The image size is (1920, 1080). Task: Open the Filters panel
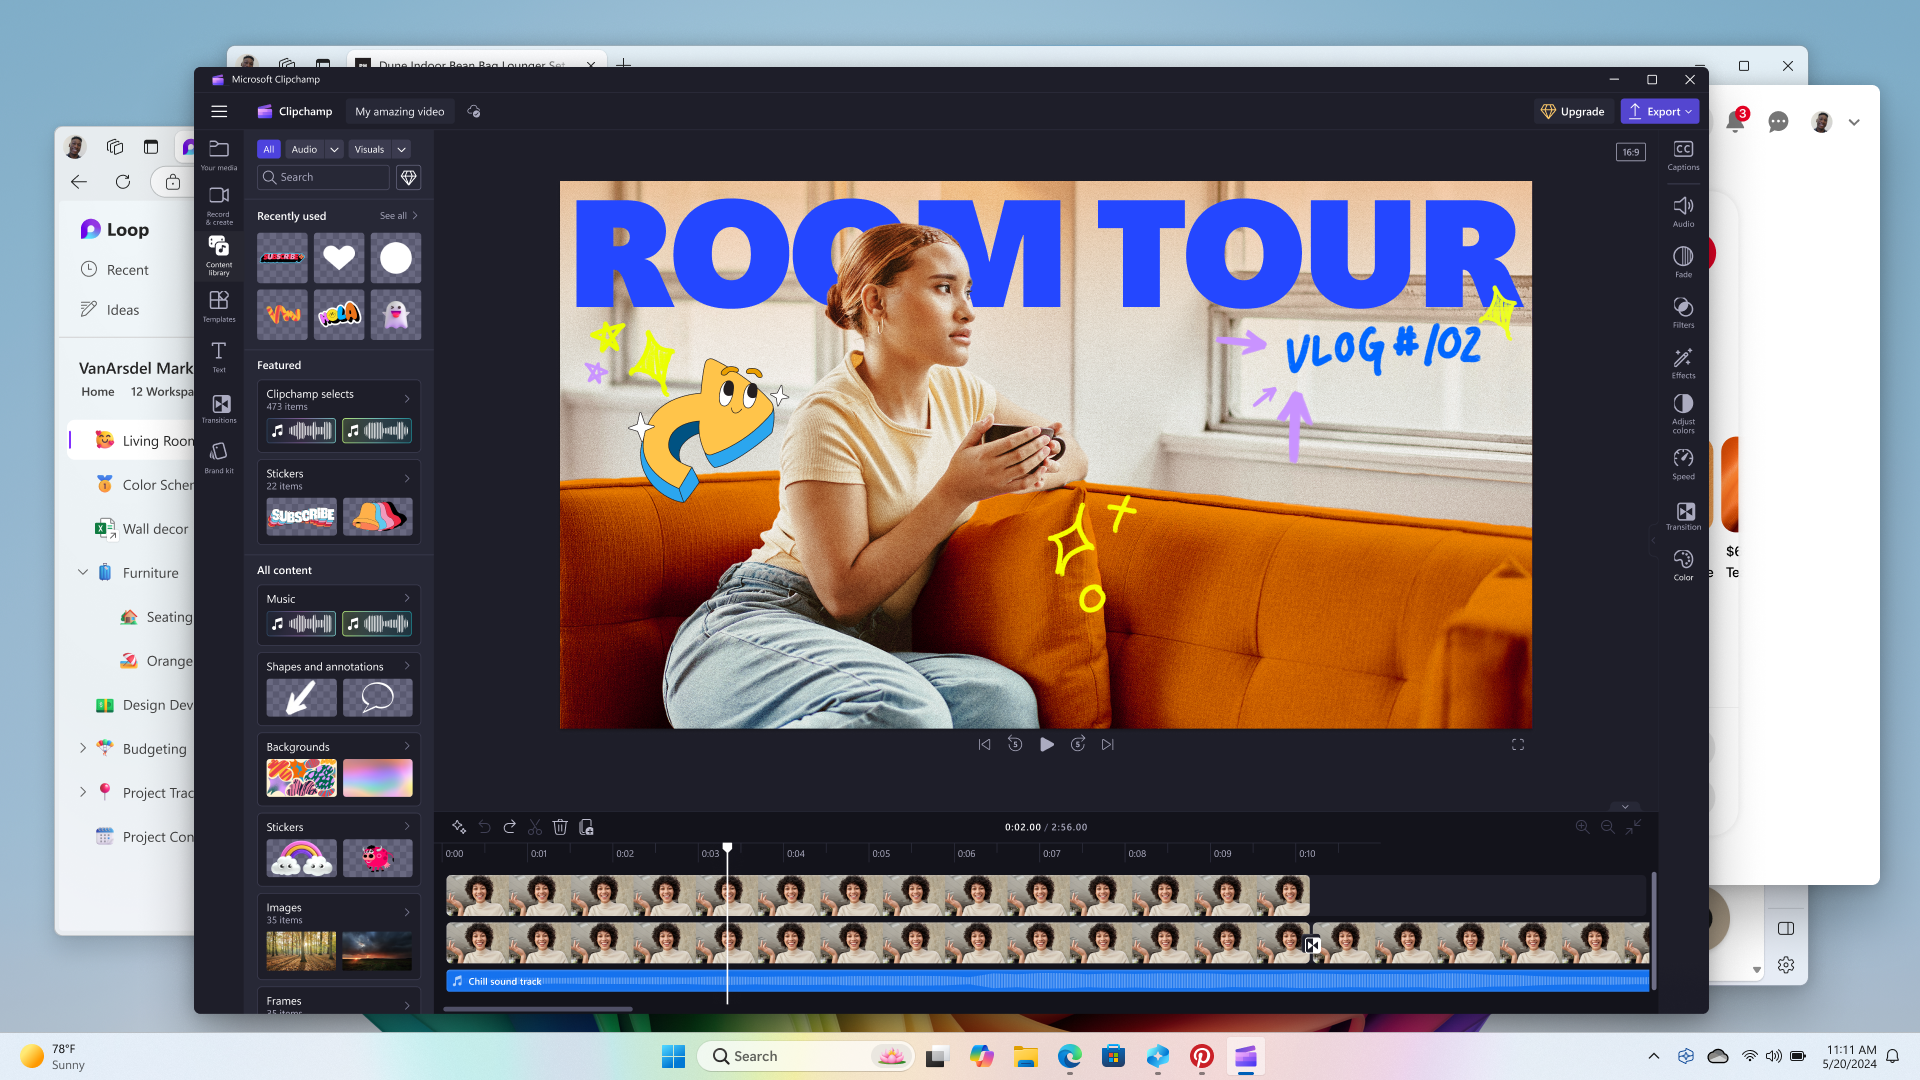click(1683, 312)
